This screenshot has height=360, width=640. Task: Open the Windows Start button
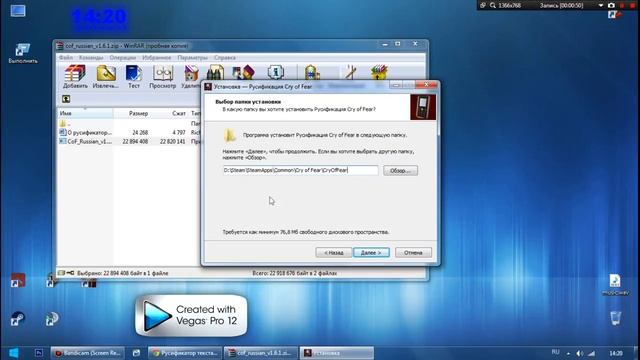click(13, 353)
